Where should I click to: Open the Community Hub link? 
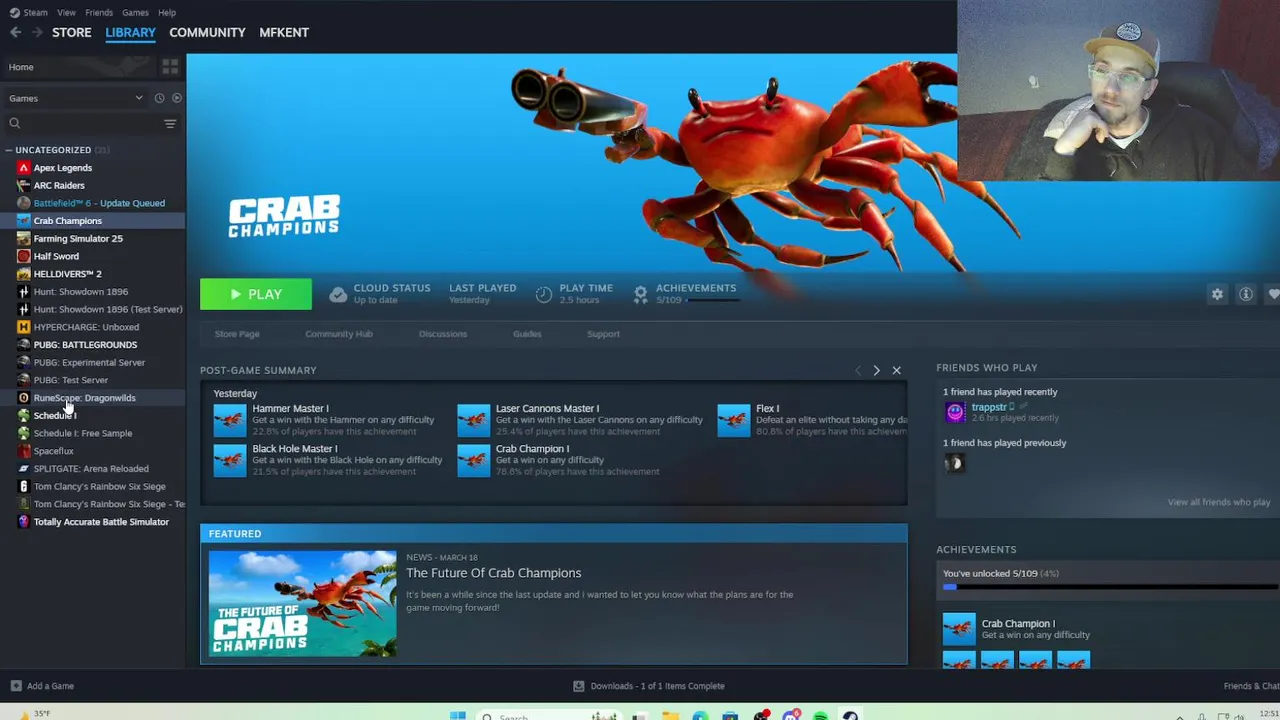[338, 334]
